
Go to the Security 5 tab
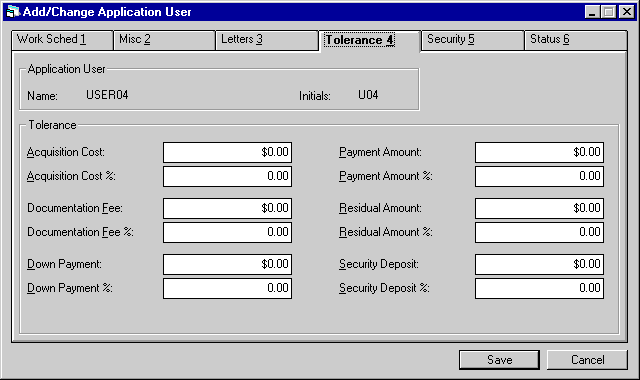[473, 40]
